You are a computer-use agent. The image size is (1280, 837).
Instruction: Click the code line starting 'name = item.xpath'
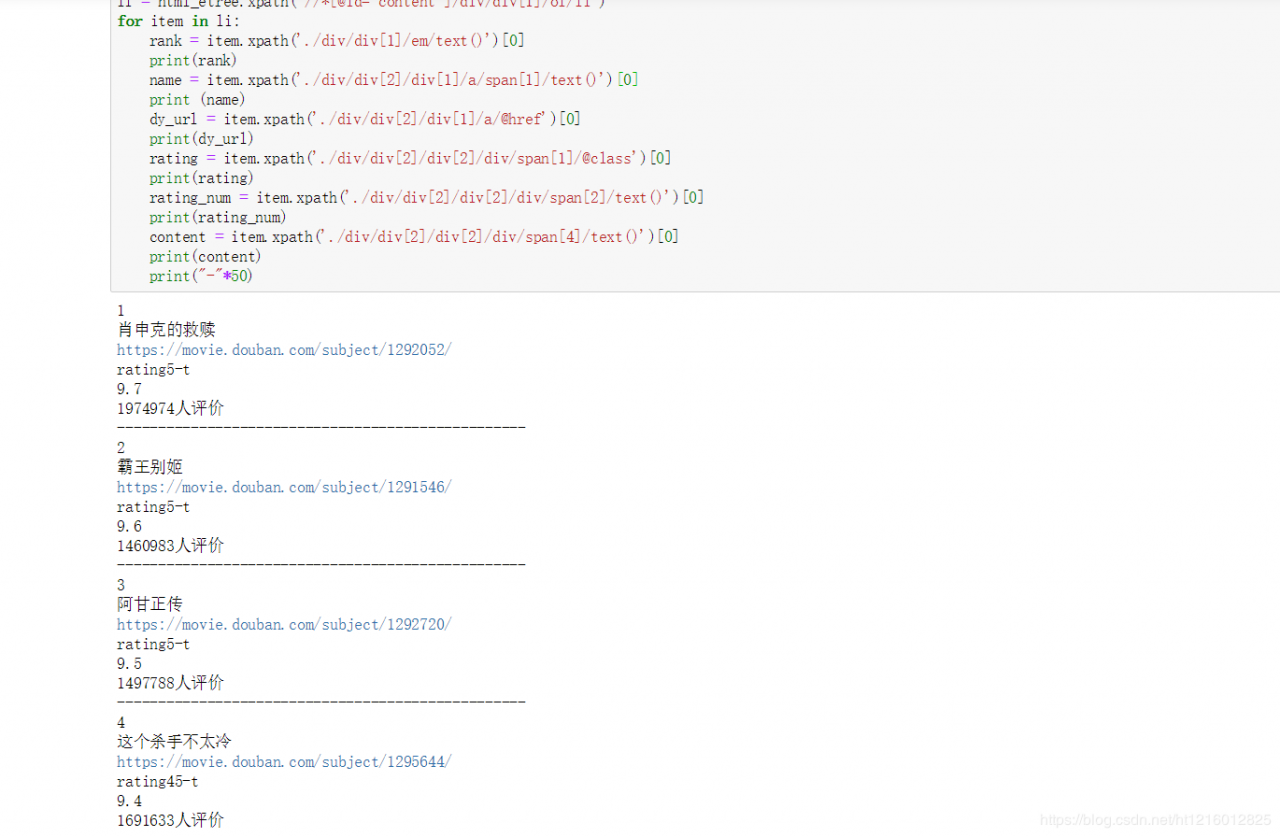pyautogui.click(x=394, y=80)
